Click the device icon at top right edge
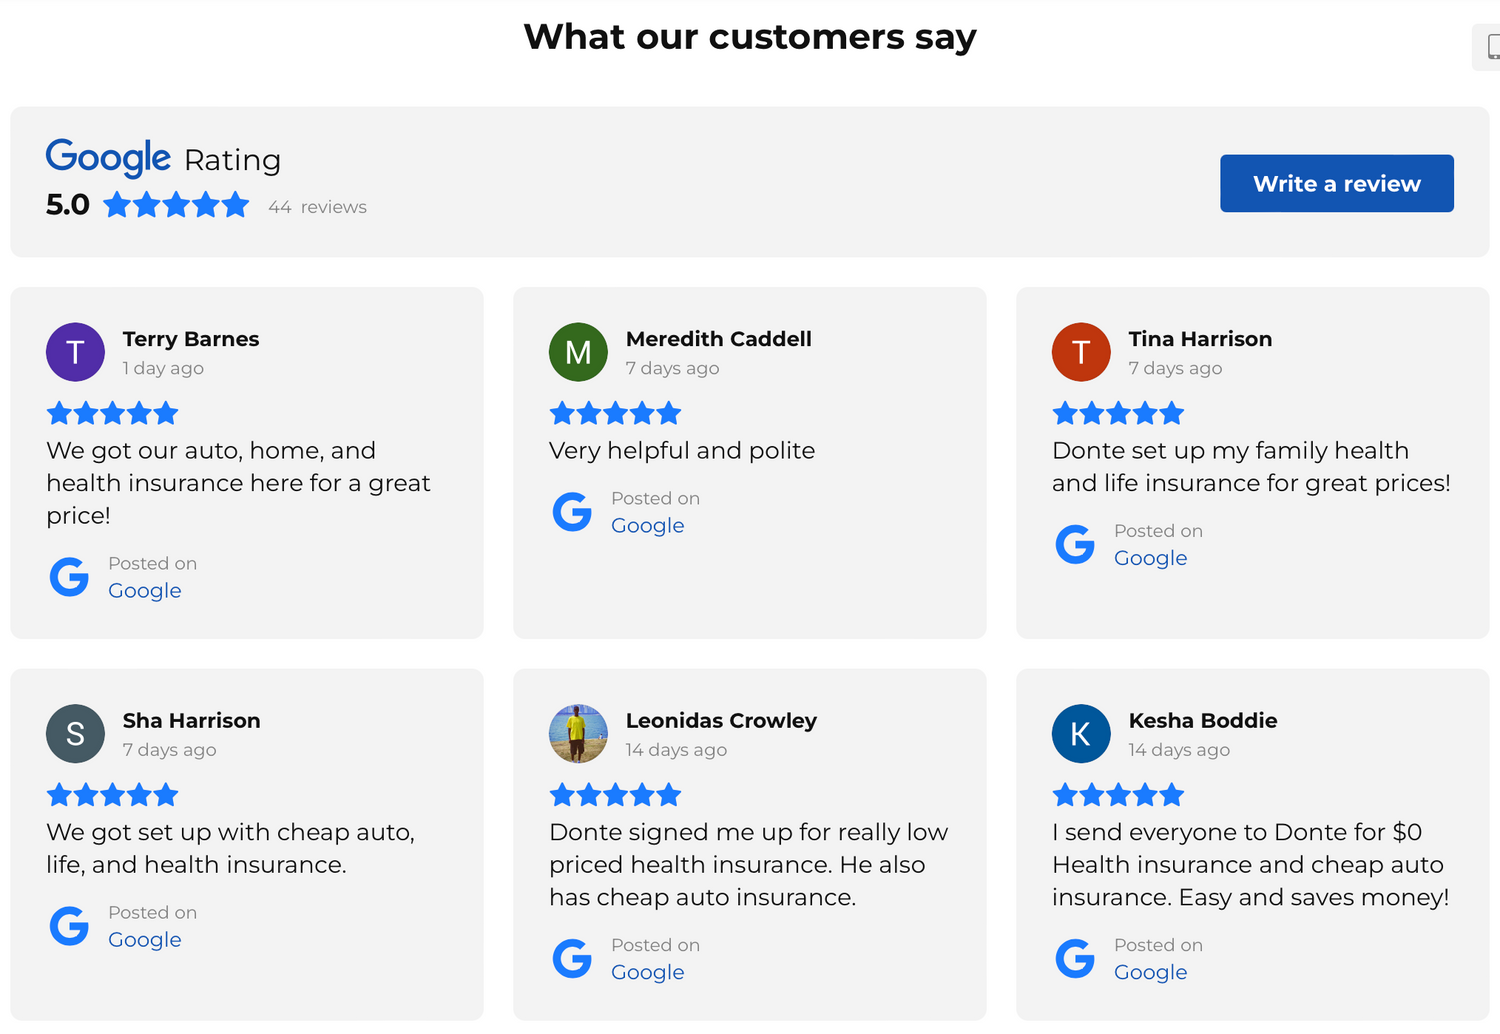The image size is (1500, 1034). point(1492,47)
